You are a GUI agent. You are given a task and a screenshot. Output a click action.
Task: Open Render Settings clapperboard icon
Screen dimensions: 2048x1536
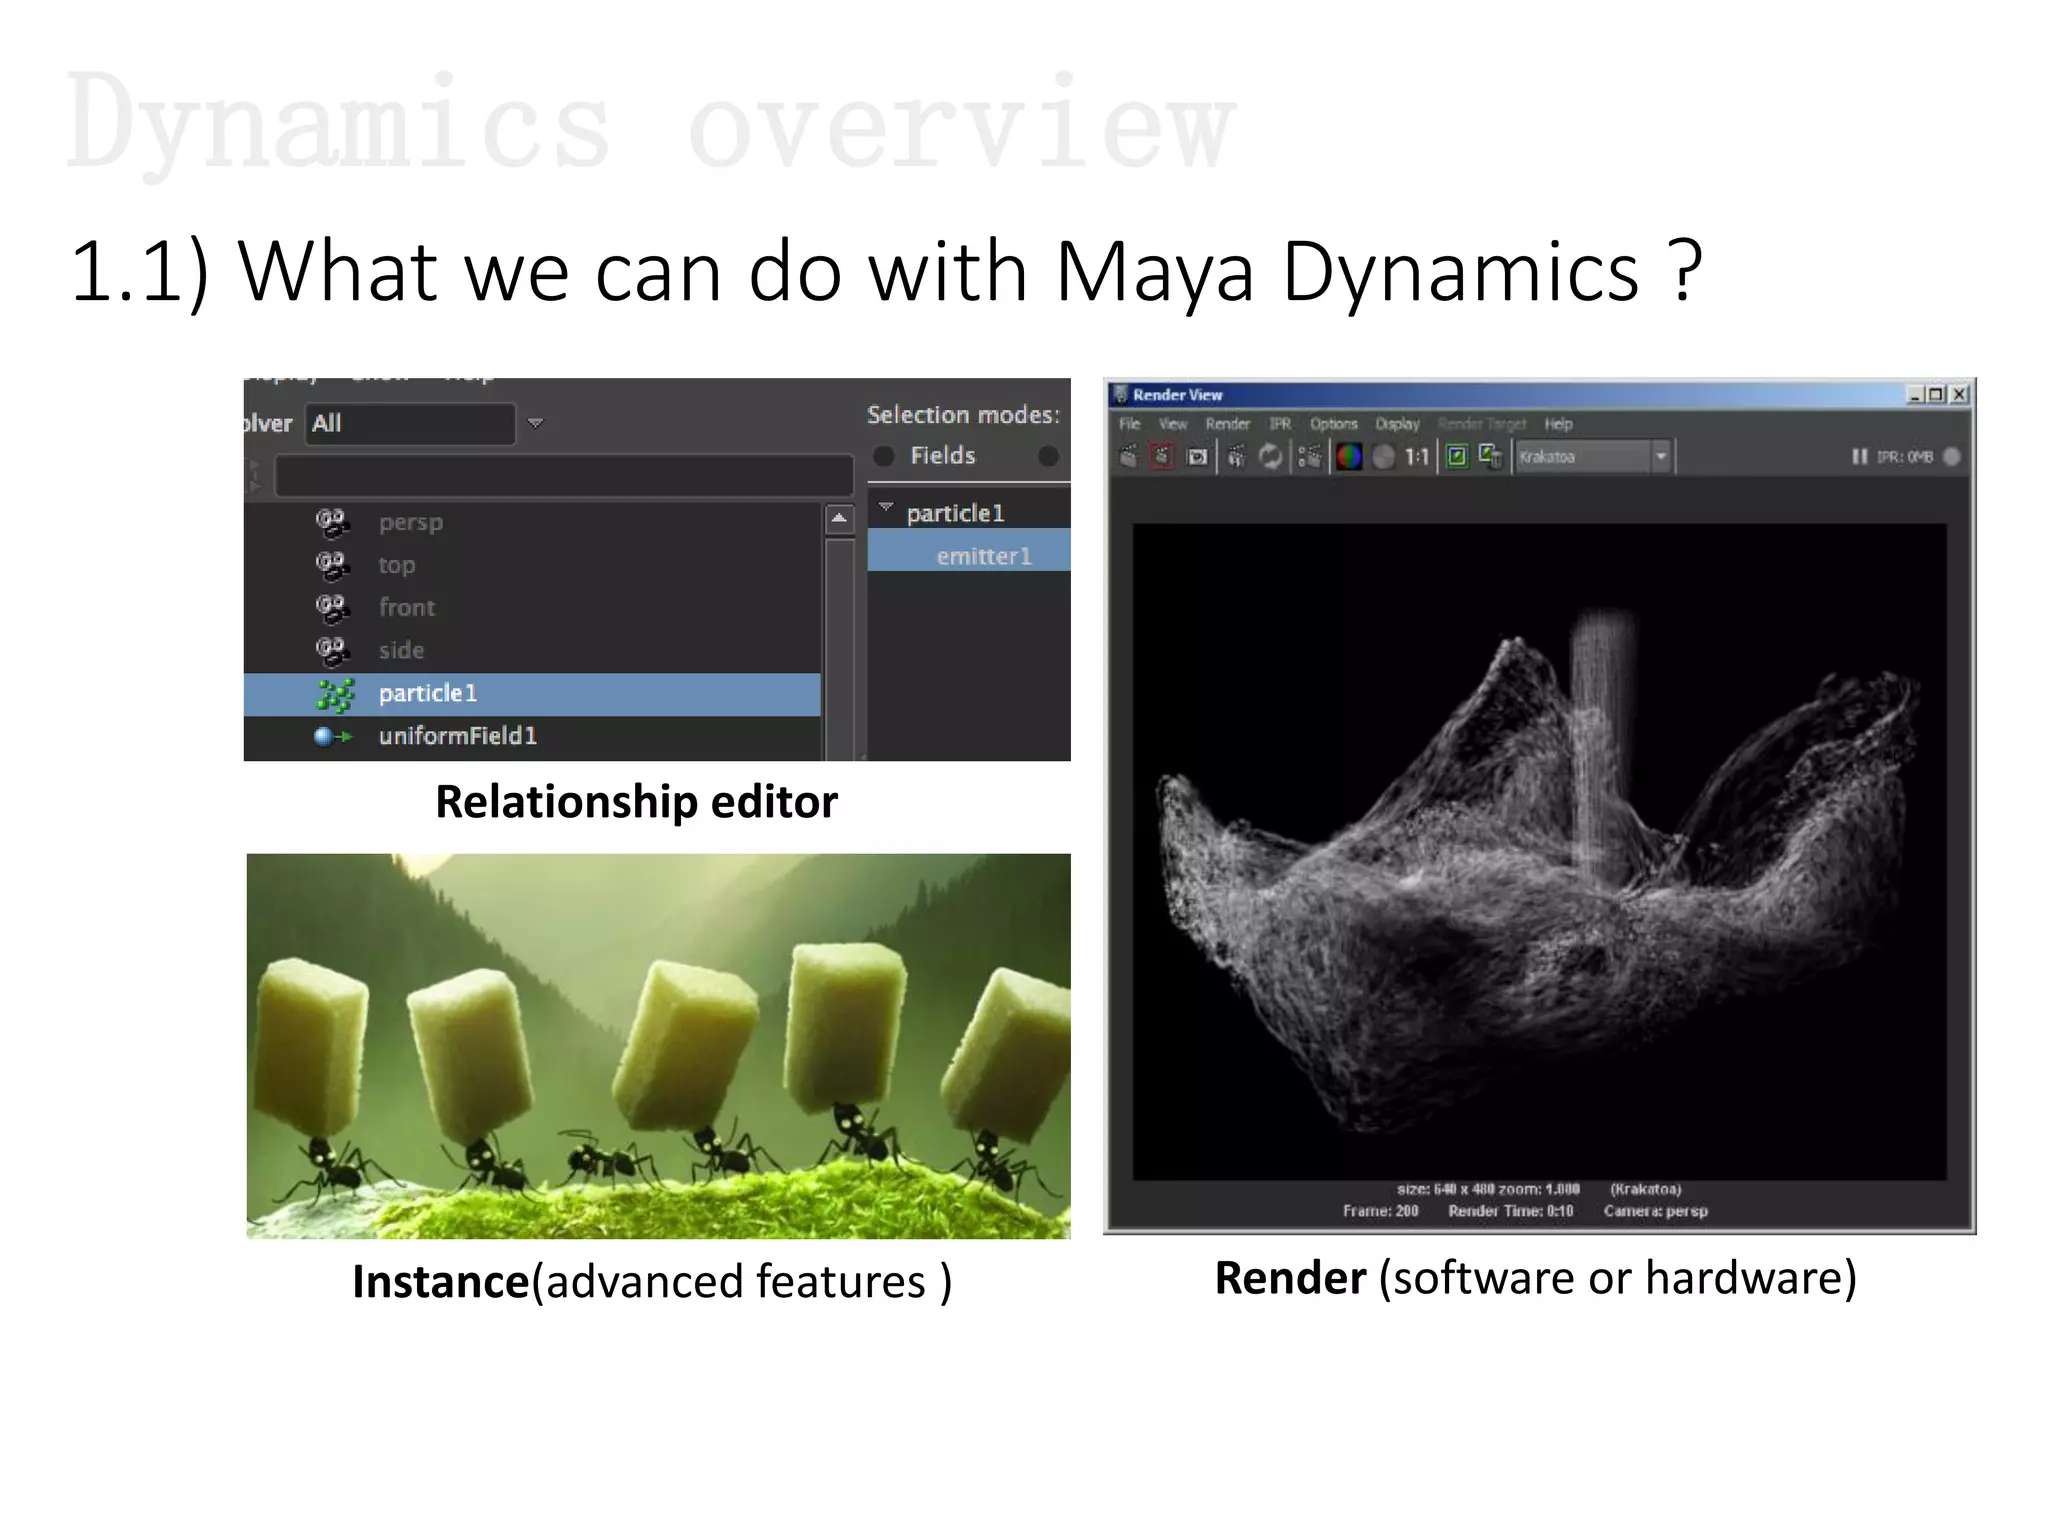1309,457
